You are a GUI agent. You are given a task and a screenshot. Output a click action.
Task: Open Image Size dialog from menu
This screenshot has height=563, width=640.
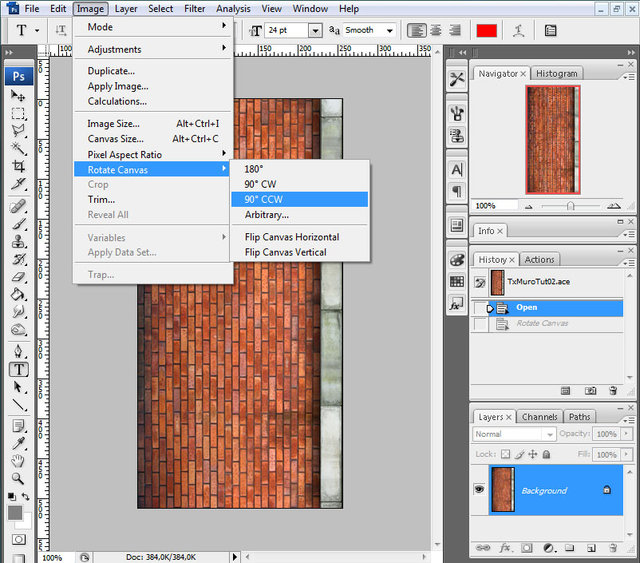click(115, 124)
